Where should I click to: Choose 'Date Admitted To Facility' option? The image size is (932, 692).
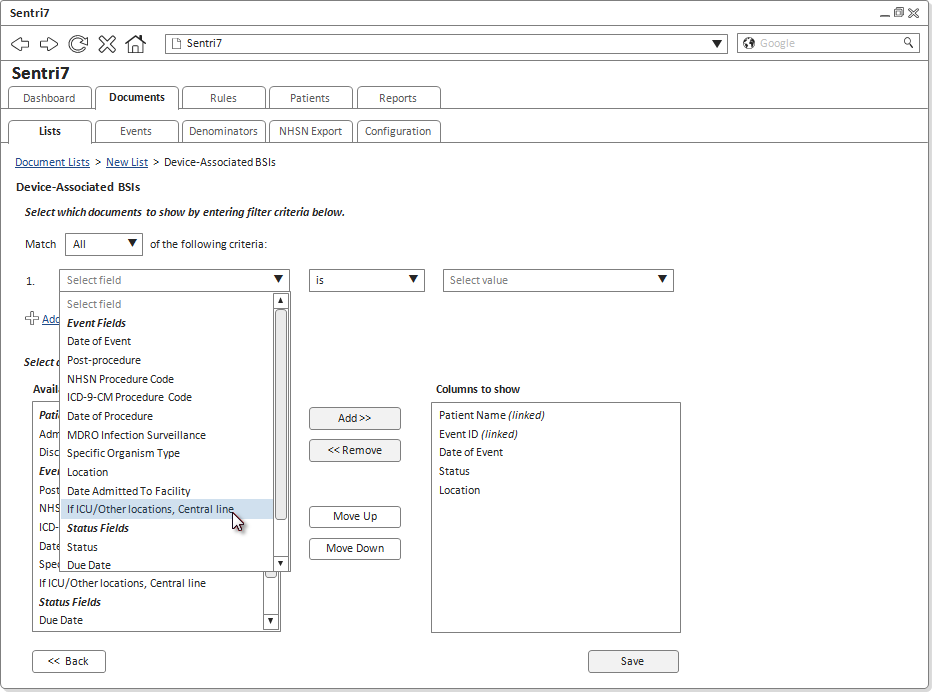tap(166, 491)
